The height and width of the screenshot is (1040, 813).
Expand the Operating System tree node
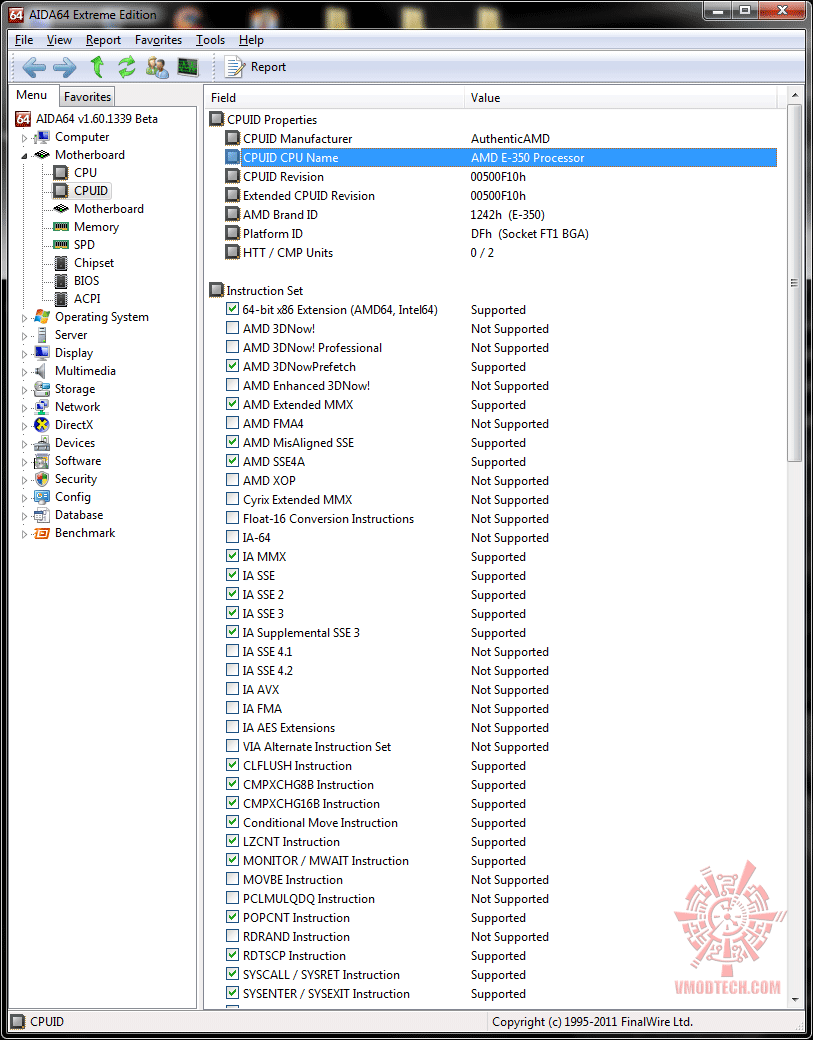(x=25, y=318)
